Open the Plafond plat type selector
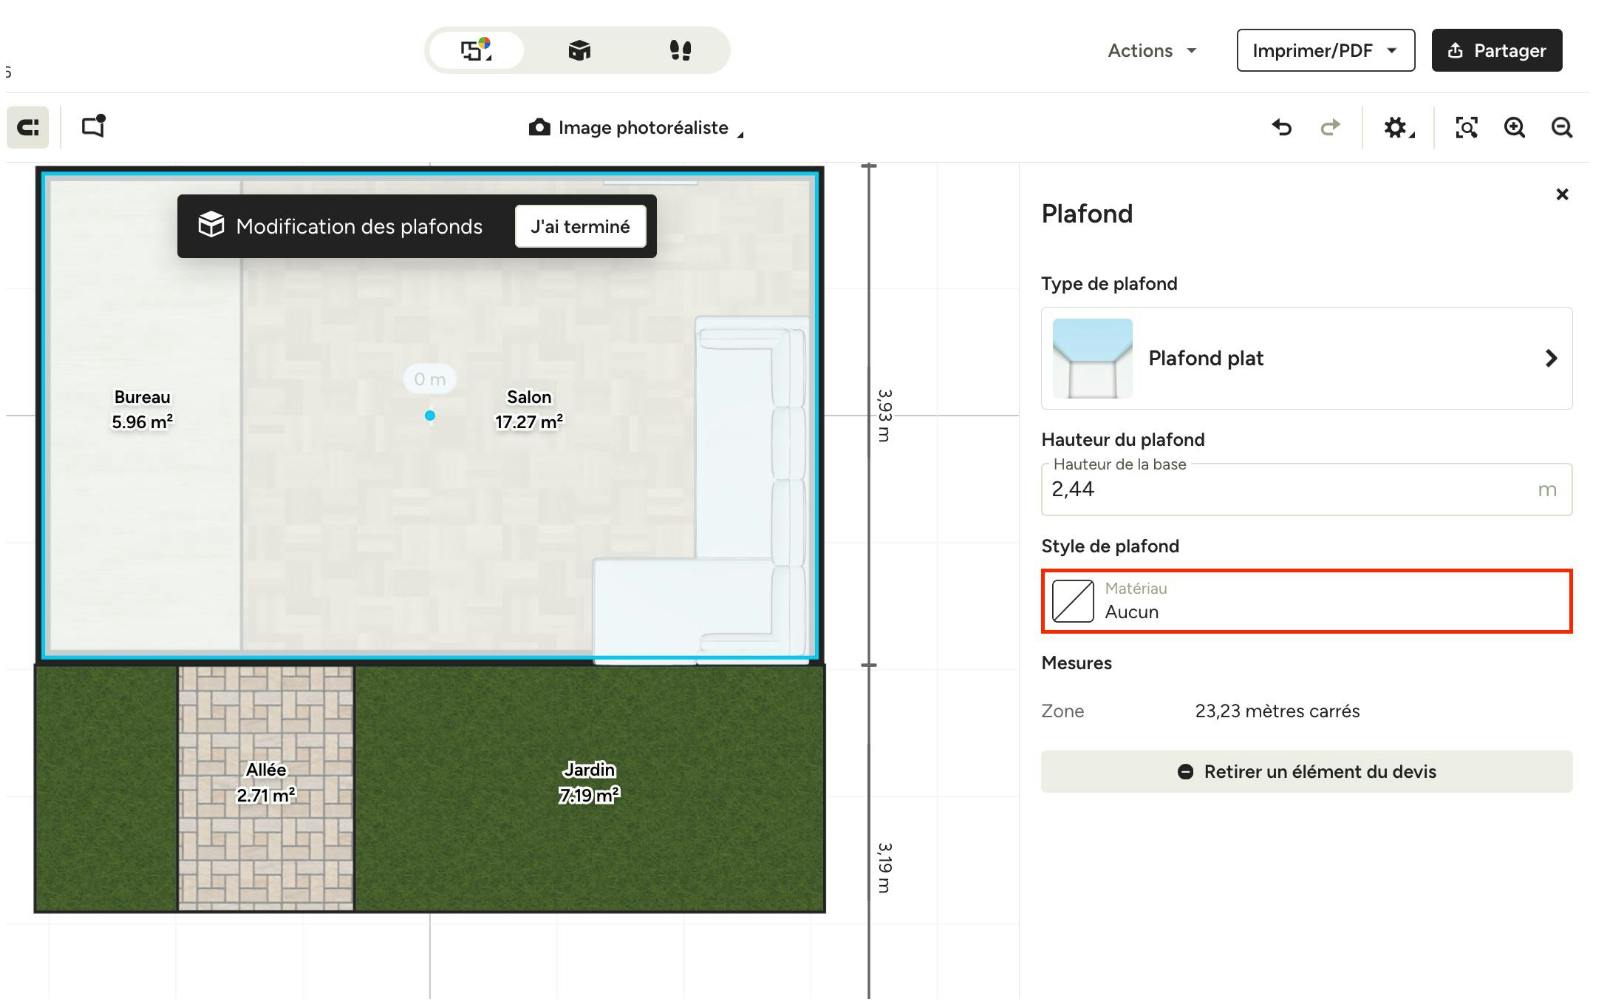This screenshot has height=1000, width=1604. tap(1306, 358)
